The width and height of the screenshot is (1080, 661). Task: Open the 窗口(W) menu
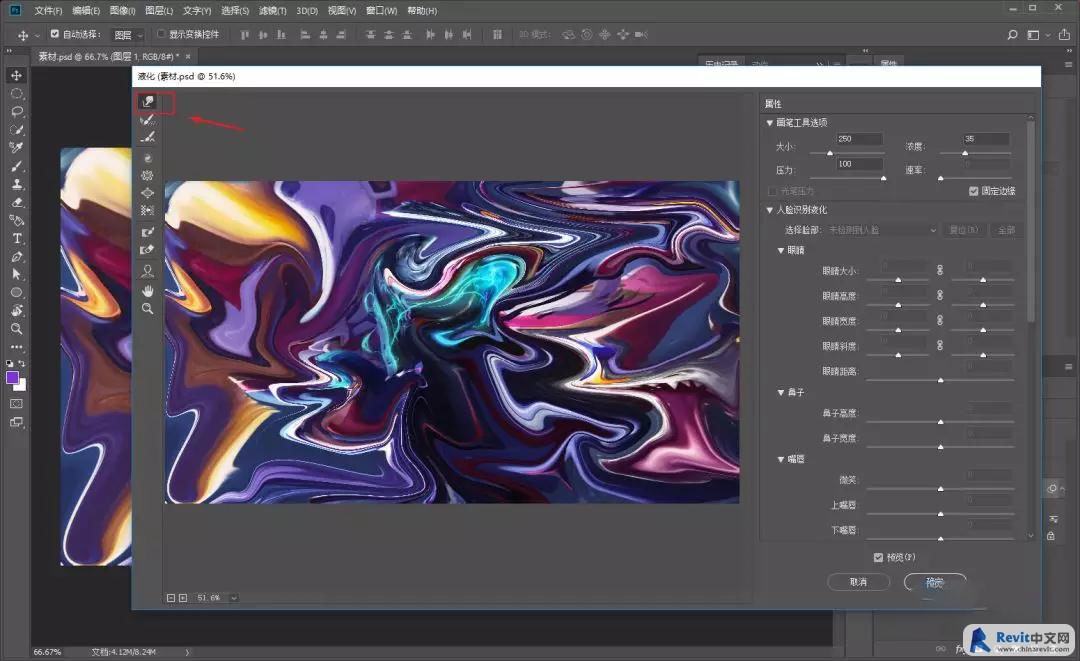coord(382,10)
